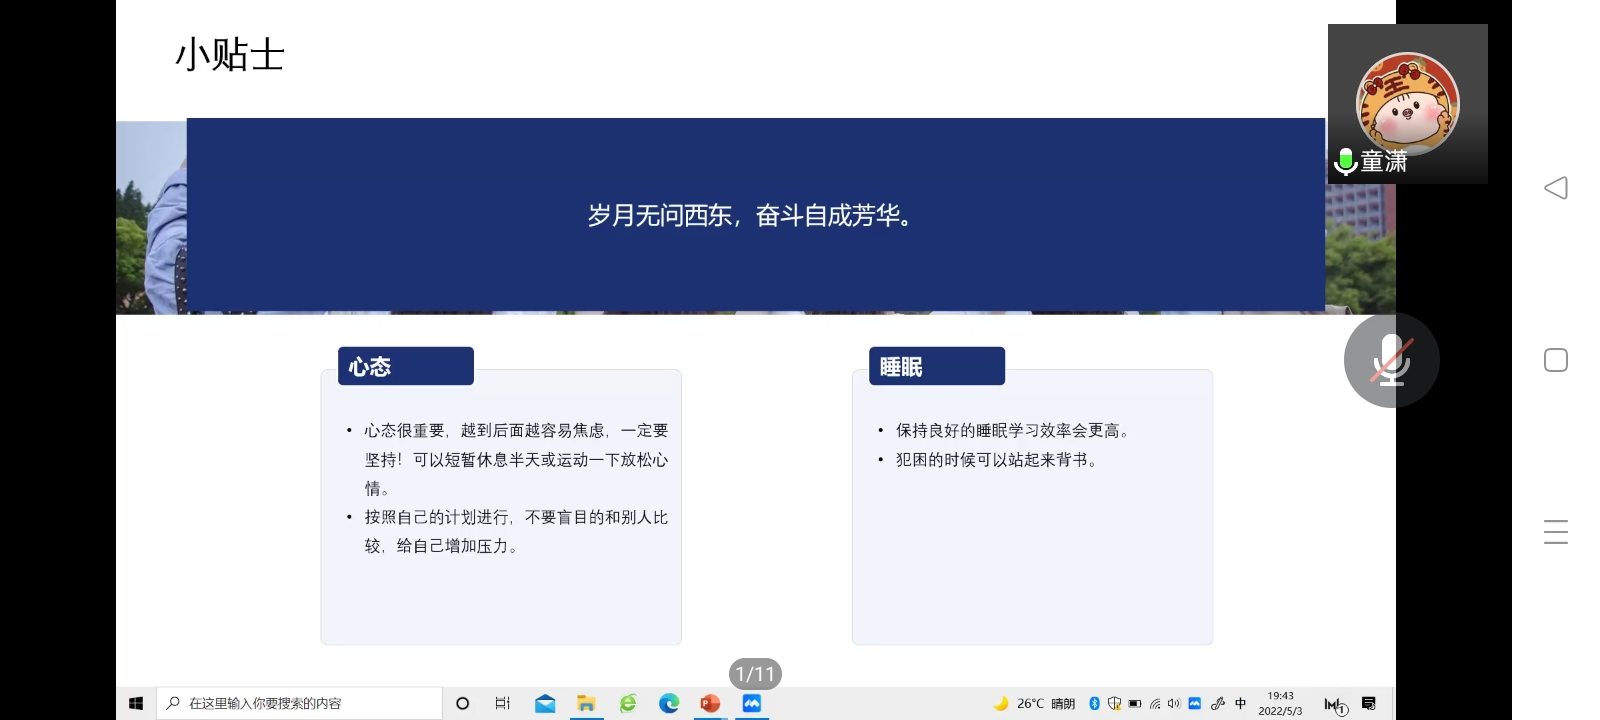The height and width of the screenshot is (720, 1600).
Task: Open File Explorer from the taskbar
Action: (586, 704)
